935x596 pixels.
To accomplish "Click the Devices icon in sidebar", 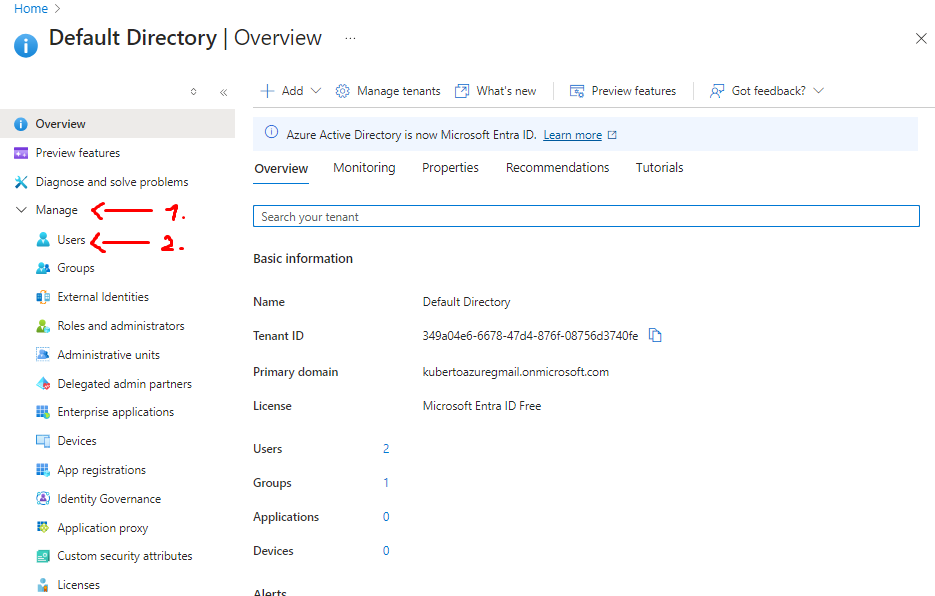I will (x=43, y=441).
